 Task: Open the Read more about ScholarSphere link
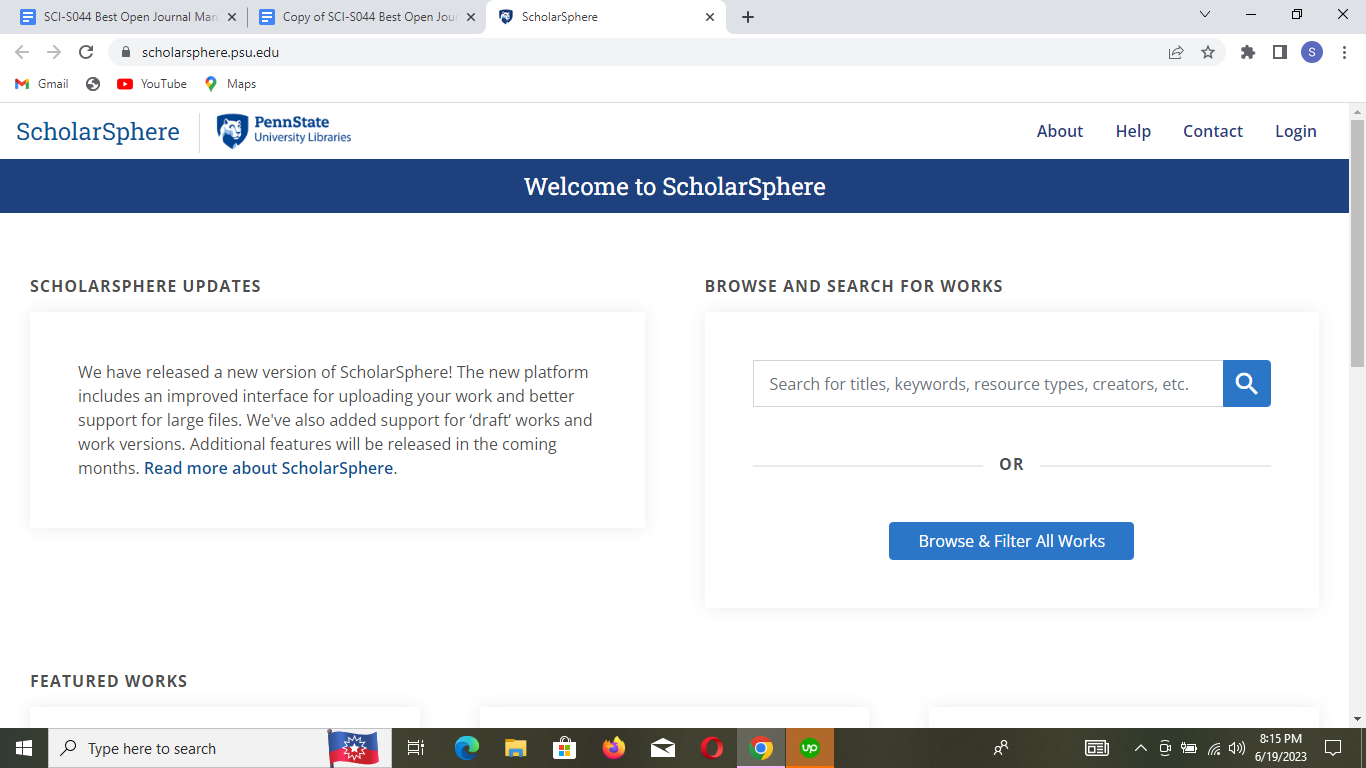[268, 467]
